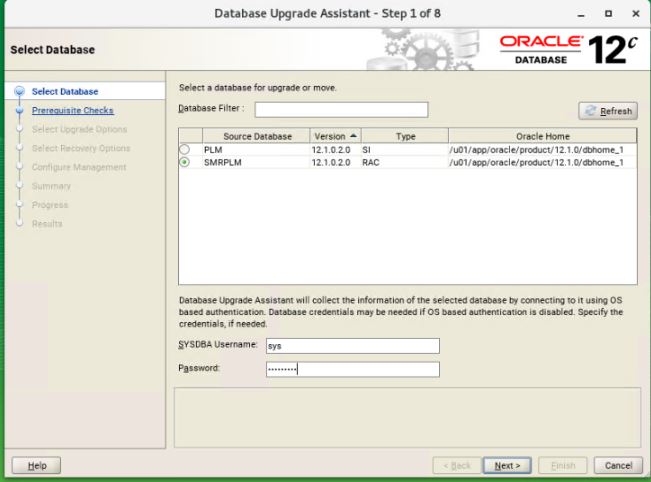
Task: Proceed with the Next button
Action: (x=507, y=465)
